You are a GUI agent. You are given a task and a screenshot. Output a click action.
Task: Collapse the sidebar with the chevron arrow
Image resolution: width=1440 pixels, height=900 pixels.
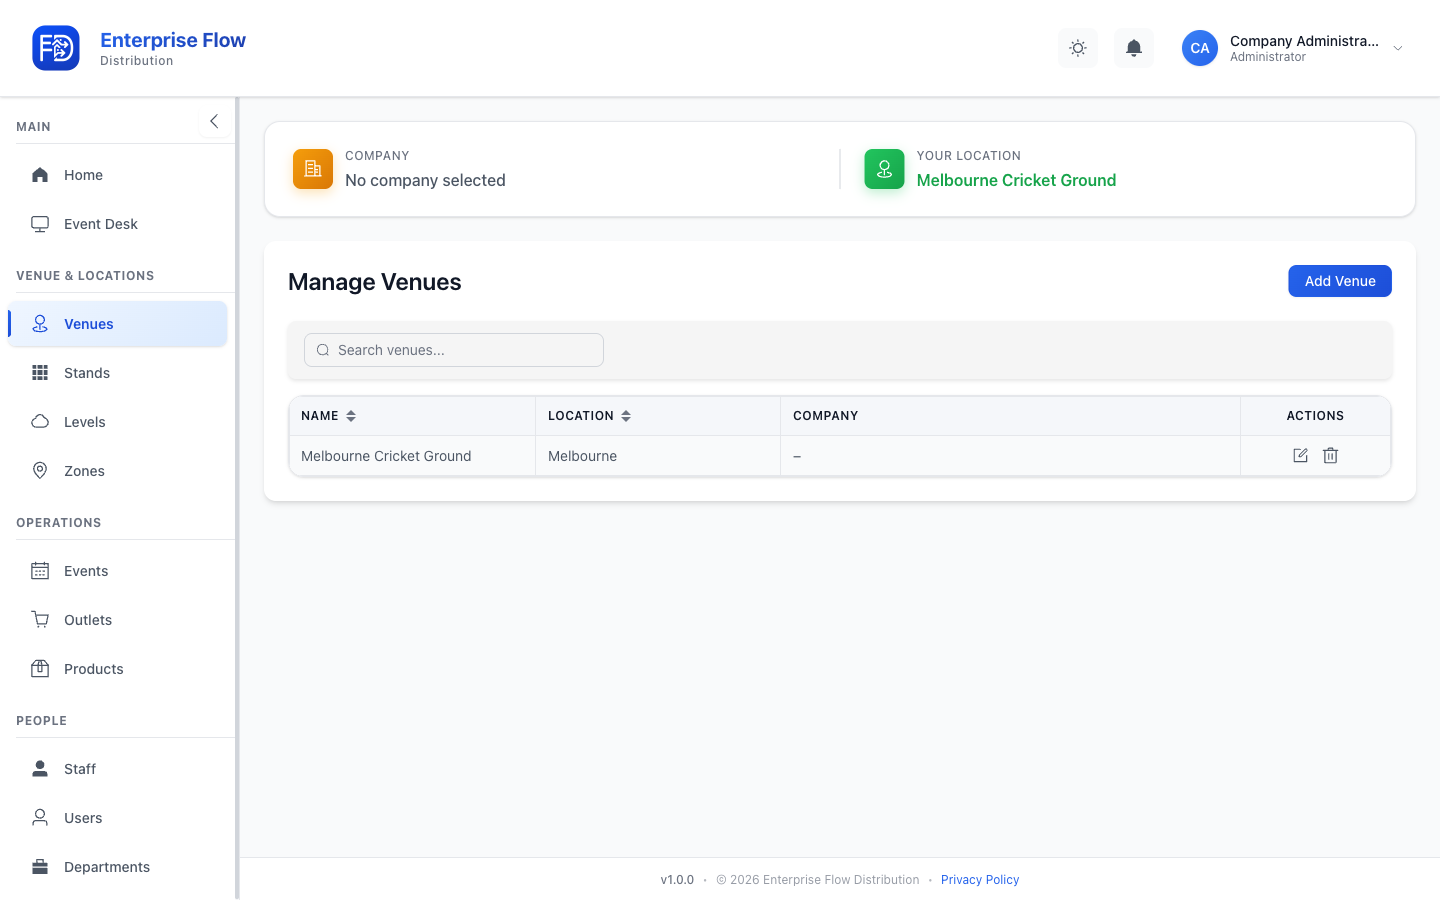214,121
